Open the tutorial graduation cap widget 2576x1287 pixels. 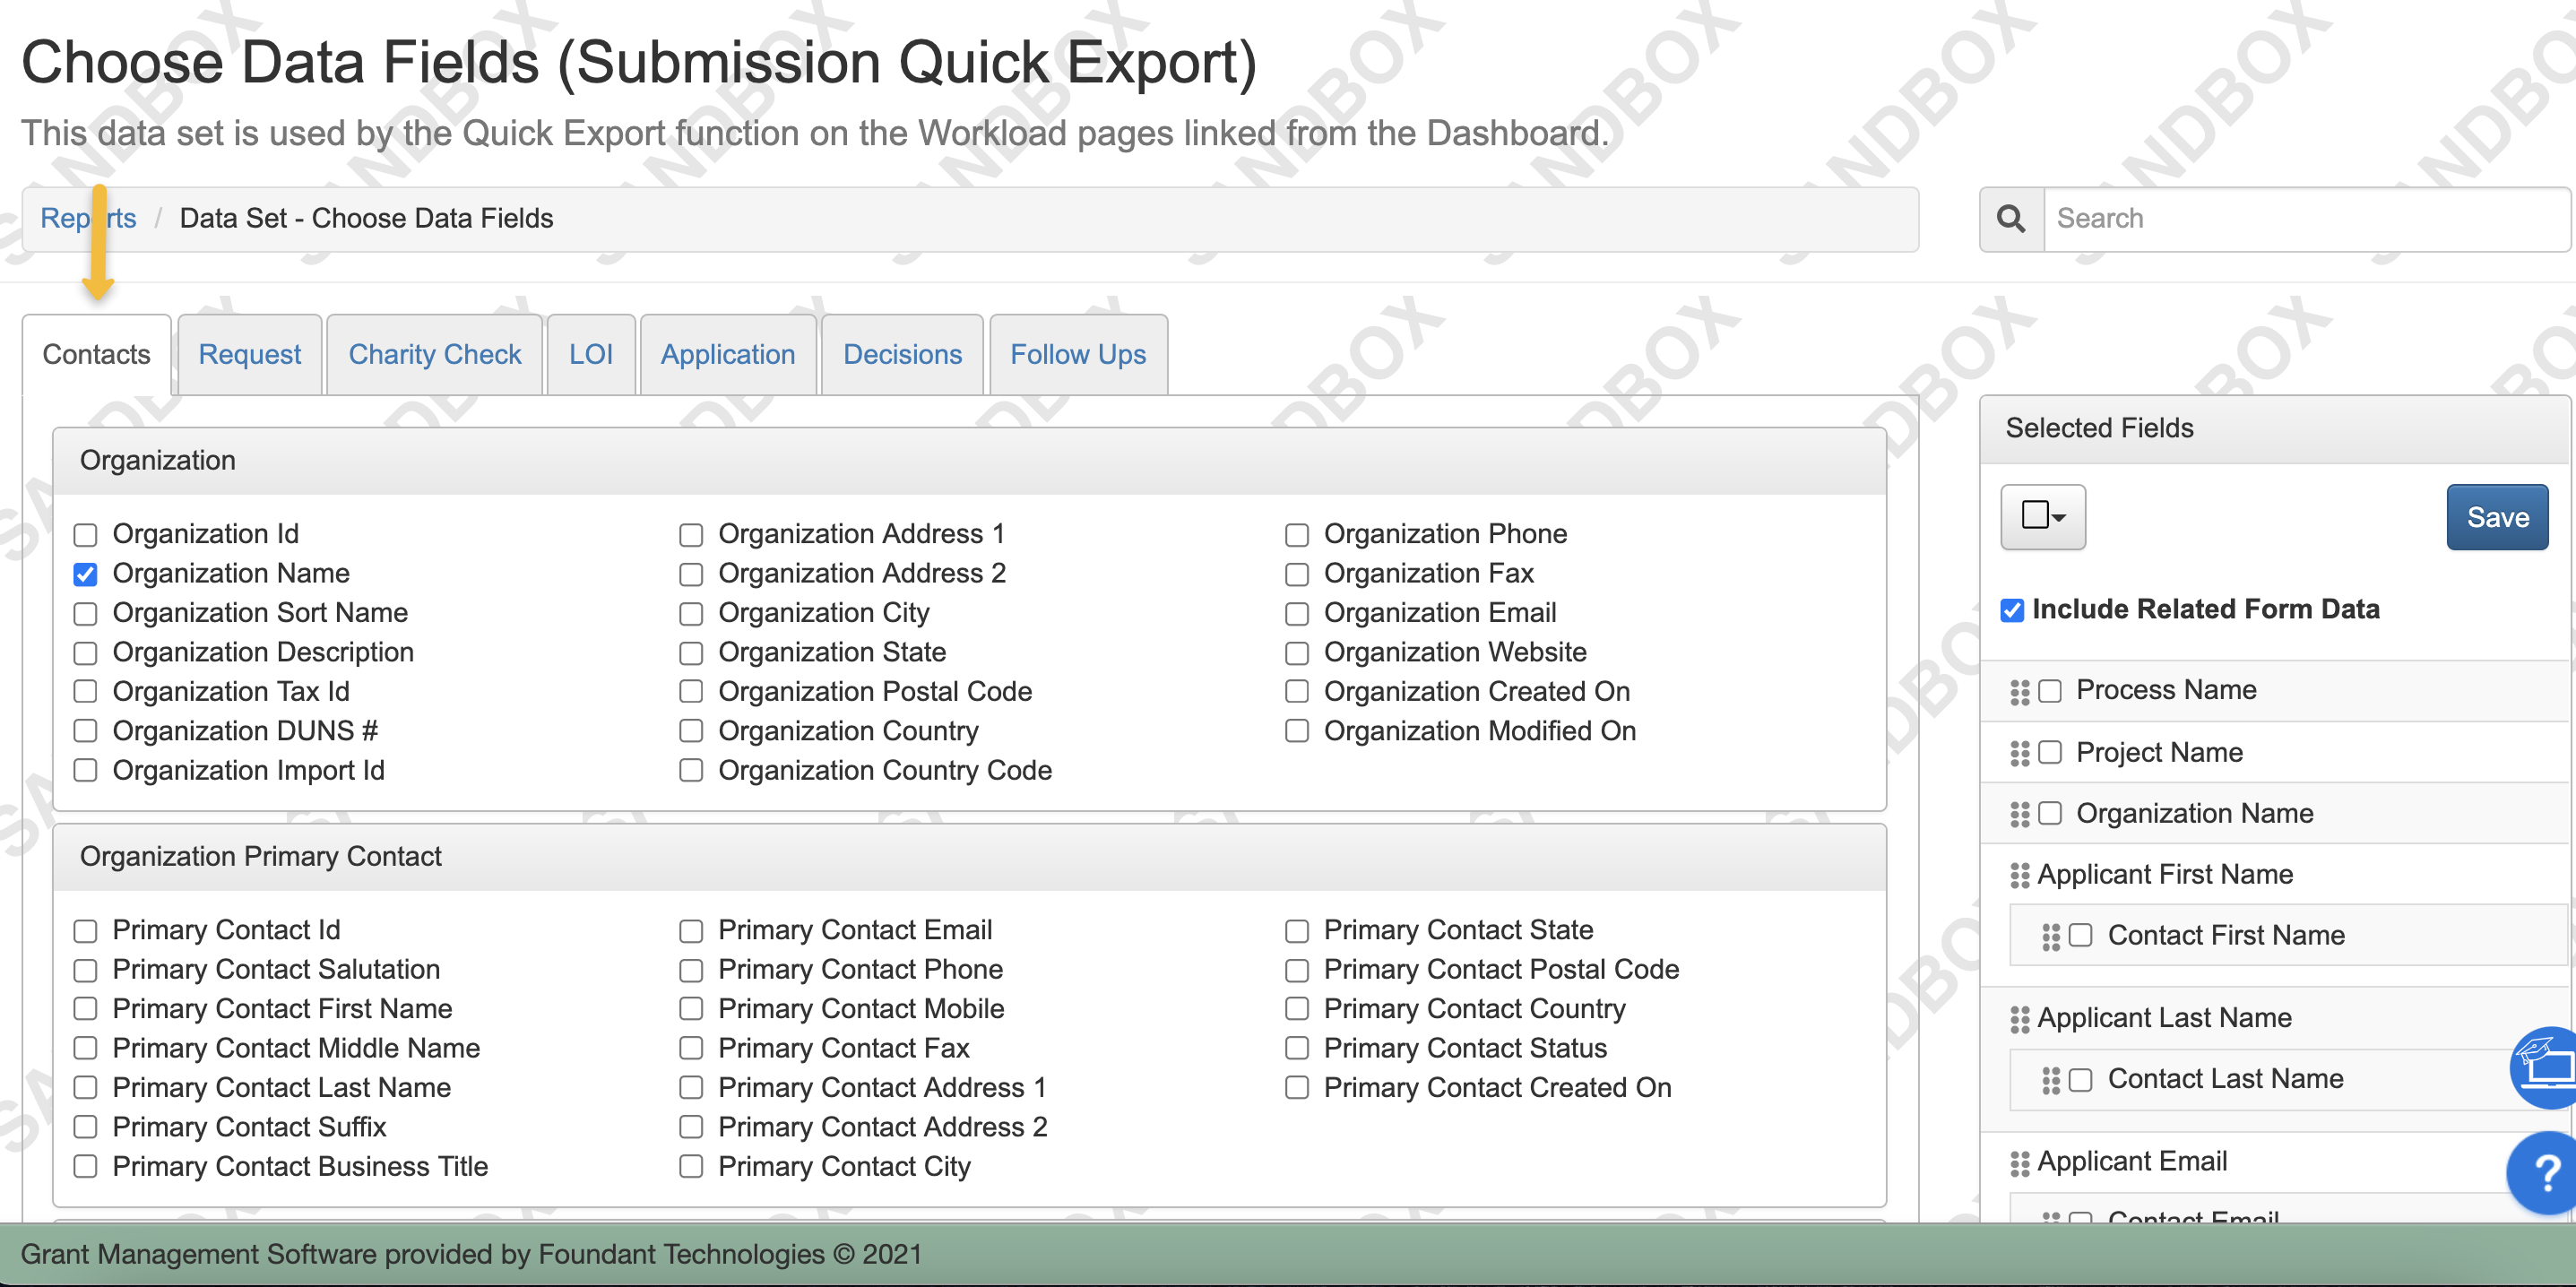[x=2545, y=1067]
